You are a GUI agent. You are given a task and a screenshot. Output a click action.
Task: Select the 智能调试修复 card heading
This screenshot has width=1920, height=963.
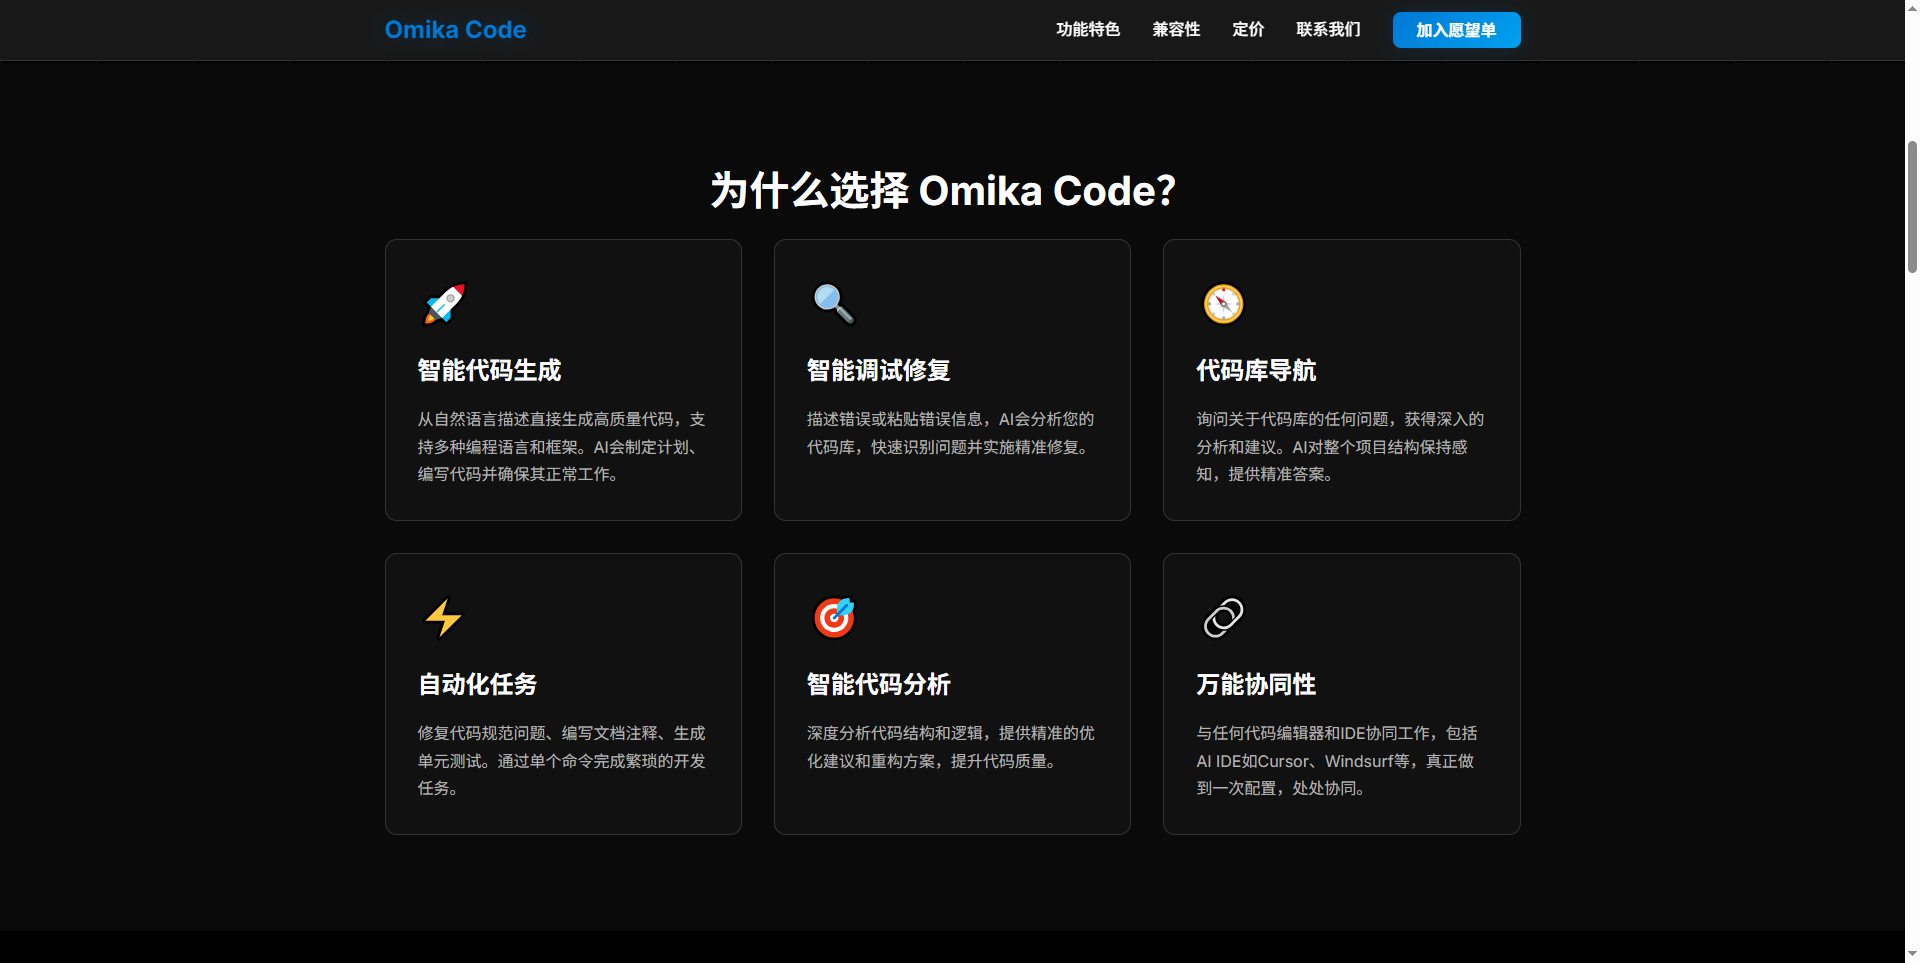click(878, 371)
